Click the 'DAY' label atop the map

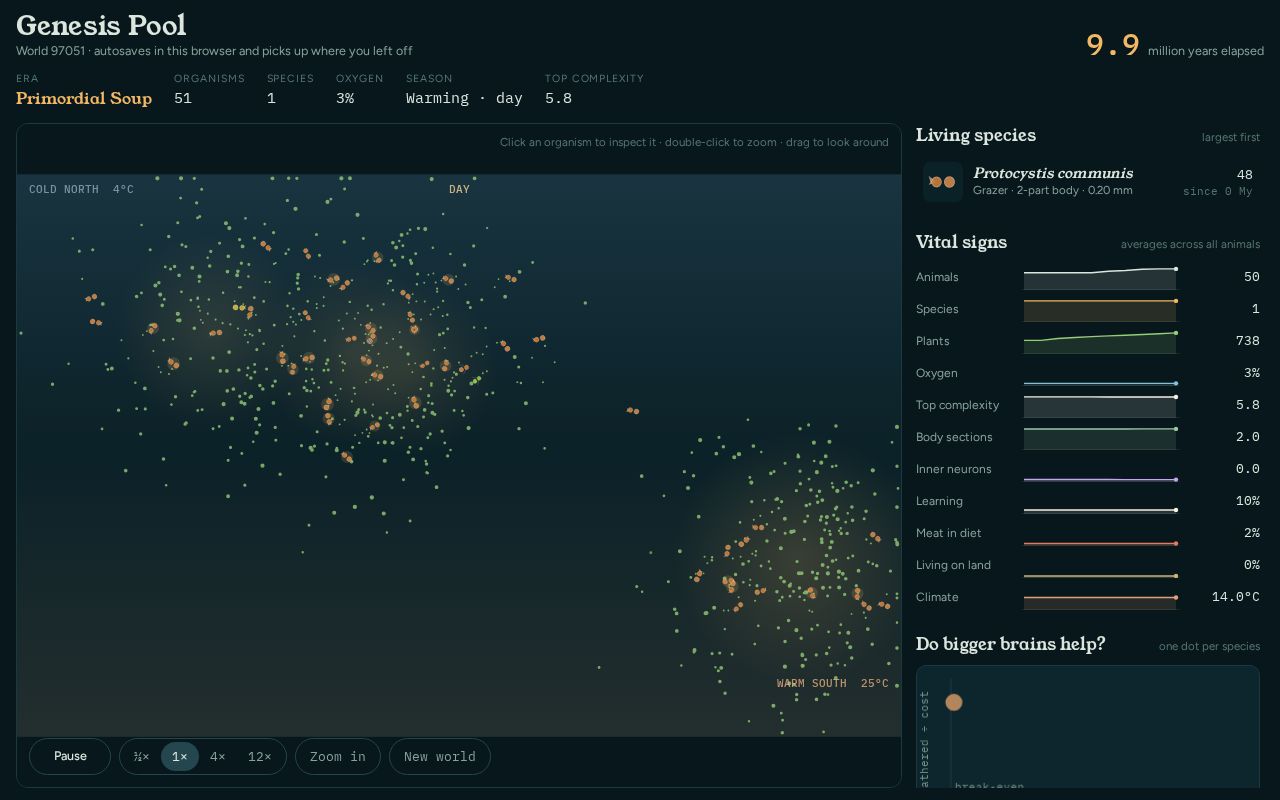[x=459, y=189]
